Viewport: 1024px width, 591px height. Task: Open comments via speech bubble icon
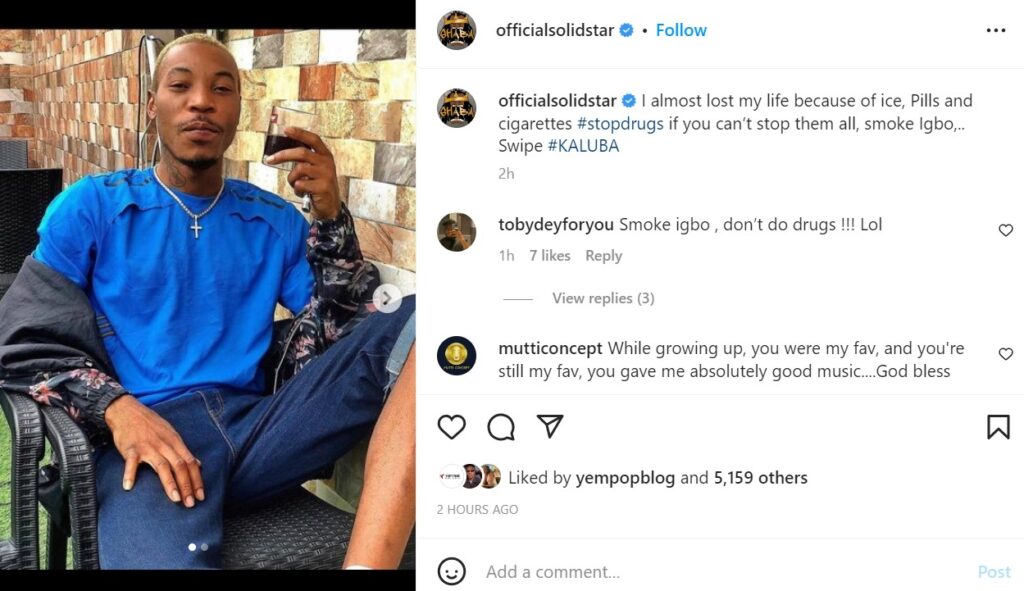501,427
